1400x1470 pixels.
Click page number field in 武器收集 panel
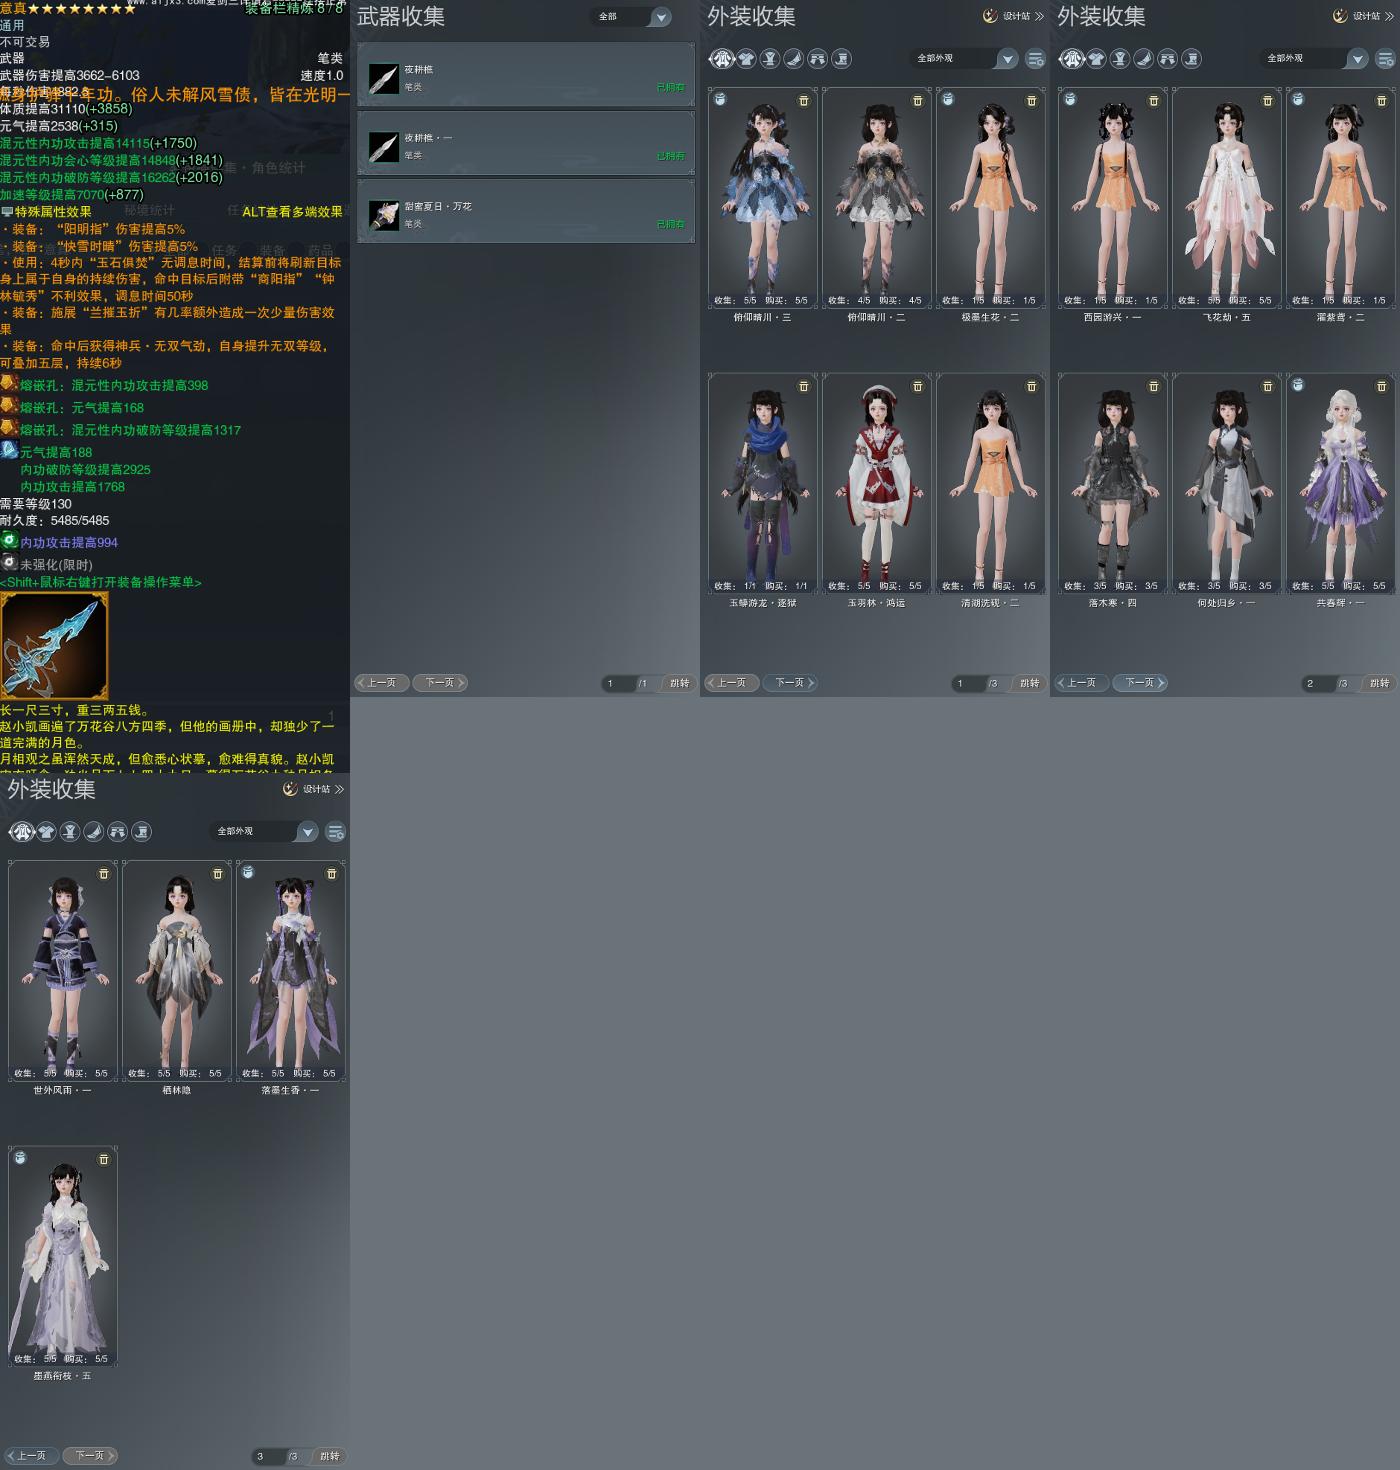pos(618,684)
